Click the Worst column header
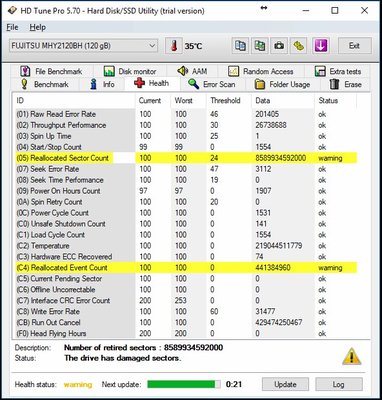 point(189,101)
